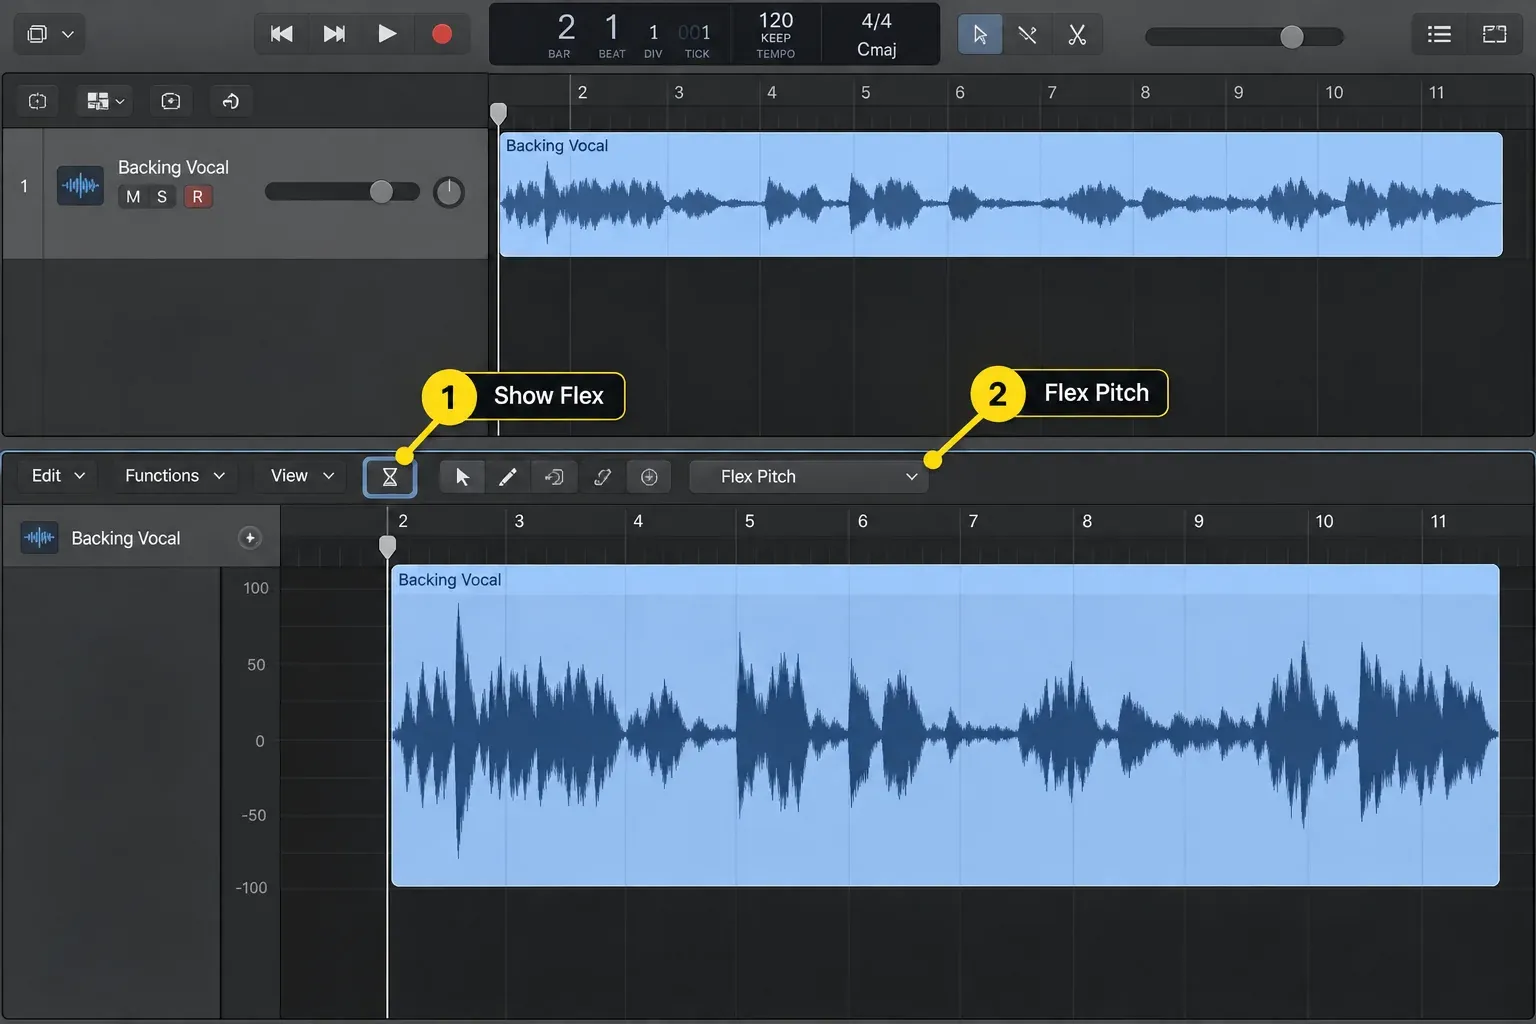
Task: Click the 4/4 Cmaj signature display
Action: click(x=877, y=34)
